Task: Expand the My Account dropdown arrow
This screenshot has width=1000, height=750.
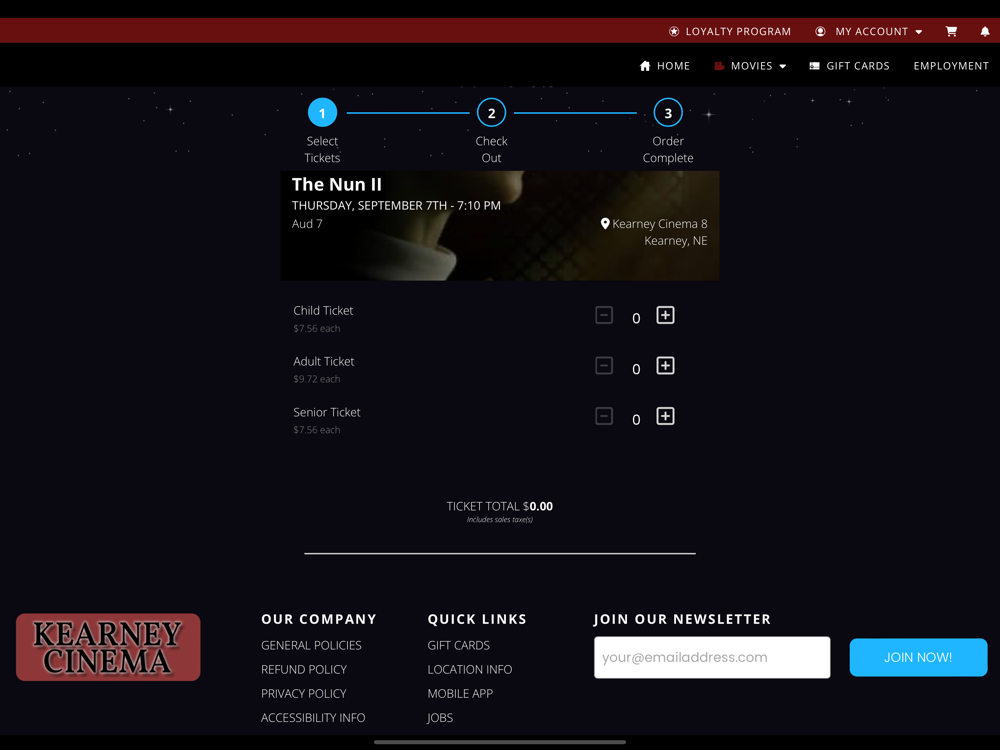Action: [x=918, y=32]
